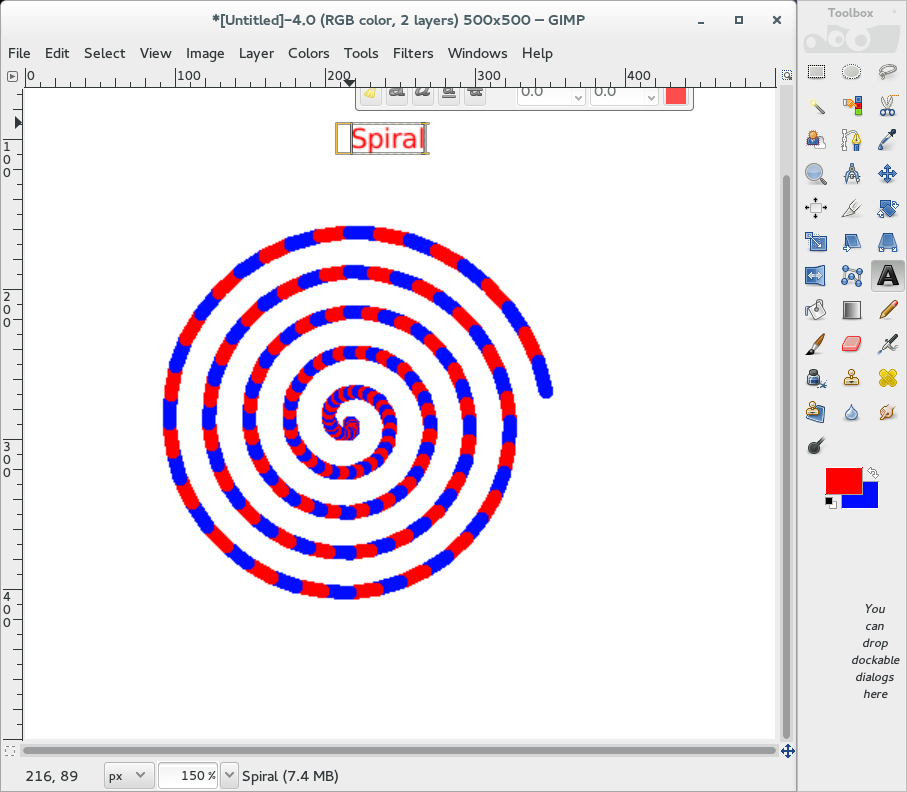Select the Pencil tool

click(887, 309)
